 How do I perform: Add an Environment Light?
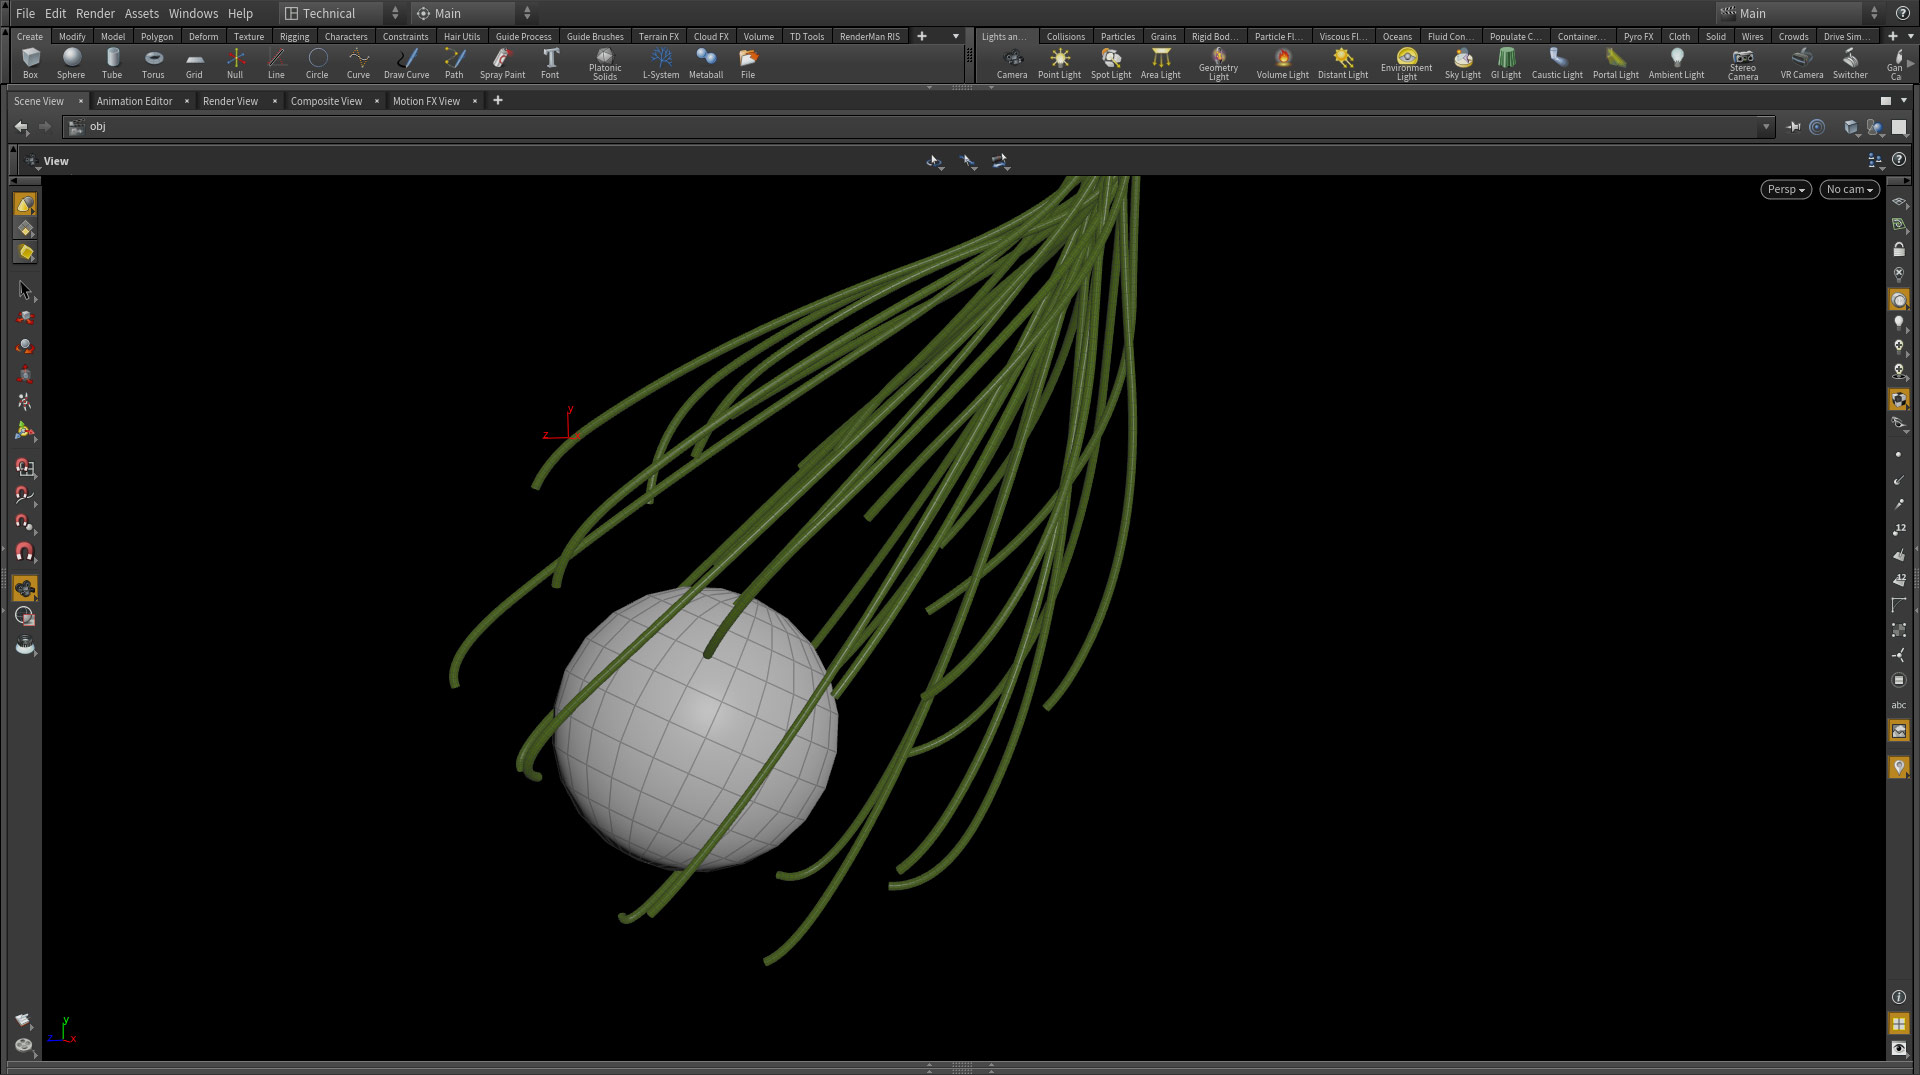1406,64
